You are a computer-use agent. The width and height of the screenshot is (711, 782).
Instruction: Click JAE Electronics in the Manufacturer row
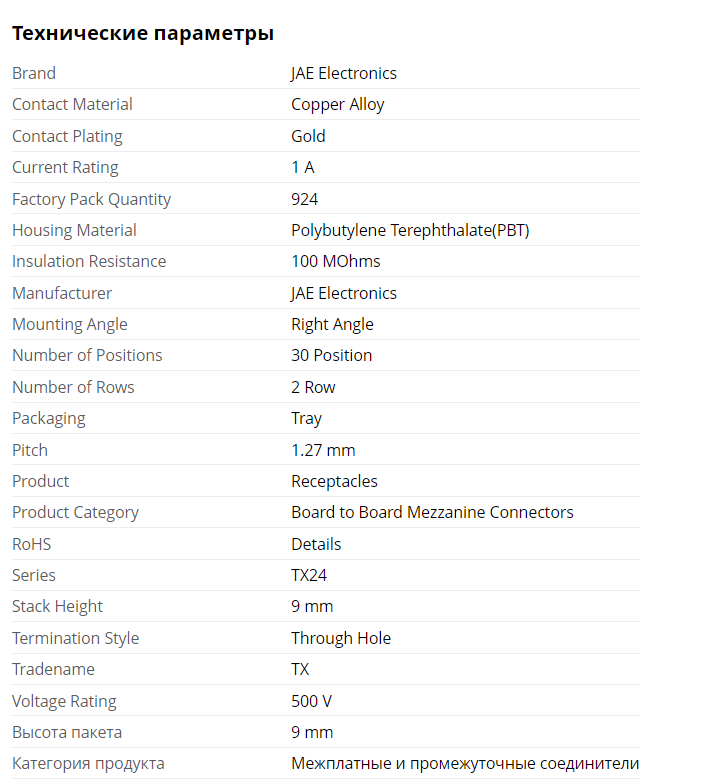coord(343,293)
